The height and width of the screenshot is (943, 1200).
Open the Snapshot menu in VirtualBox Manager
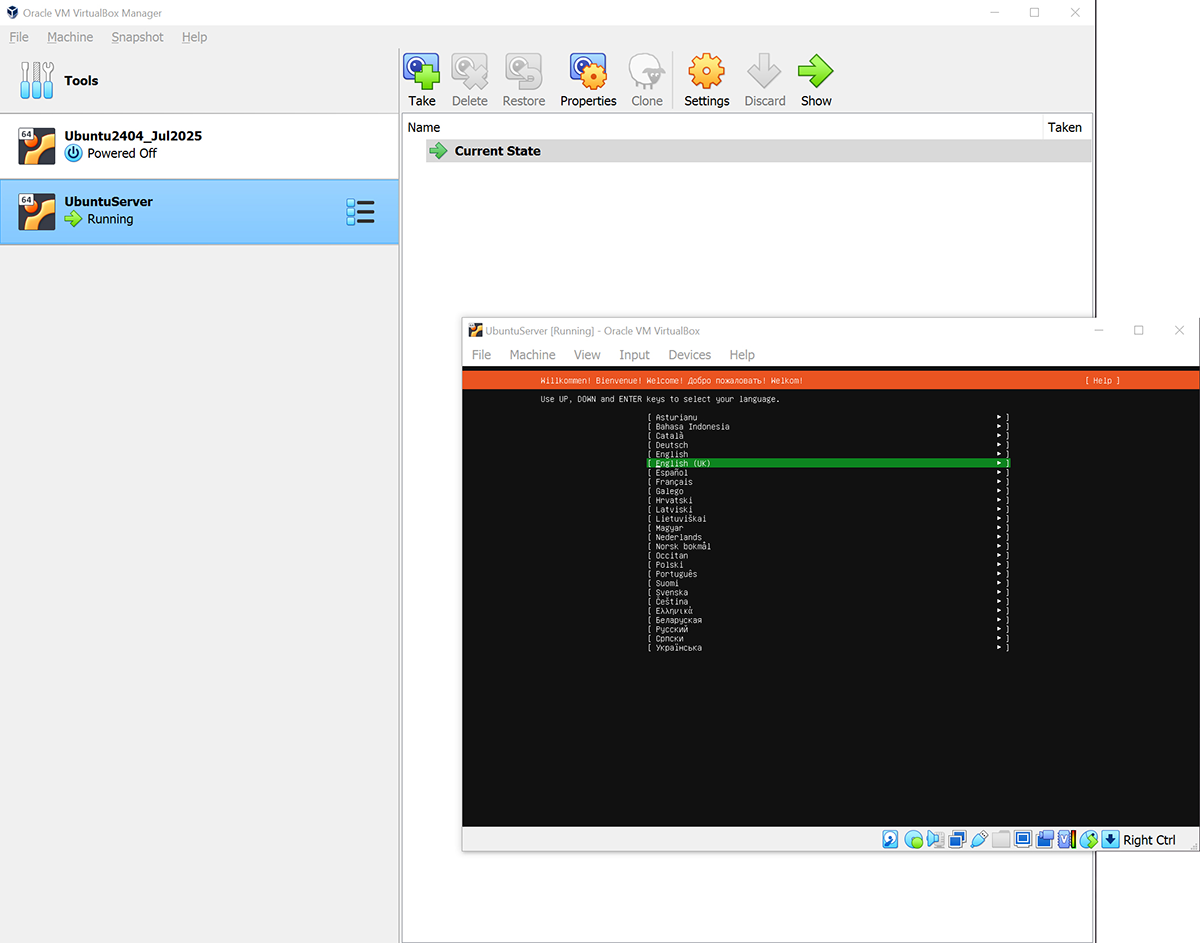[137, 37]
